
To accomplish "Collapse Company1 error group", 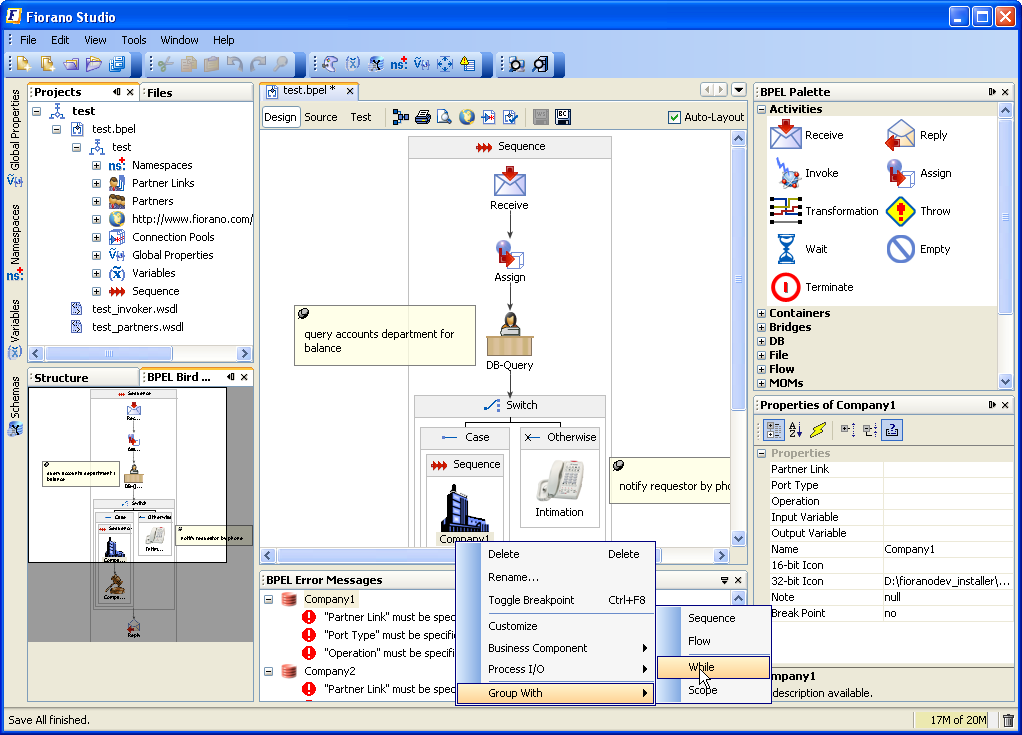I will [x=269, y=599].
